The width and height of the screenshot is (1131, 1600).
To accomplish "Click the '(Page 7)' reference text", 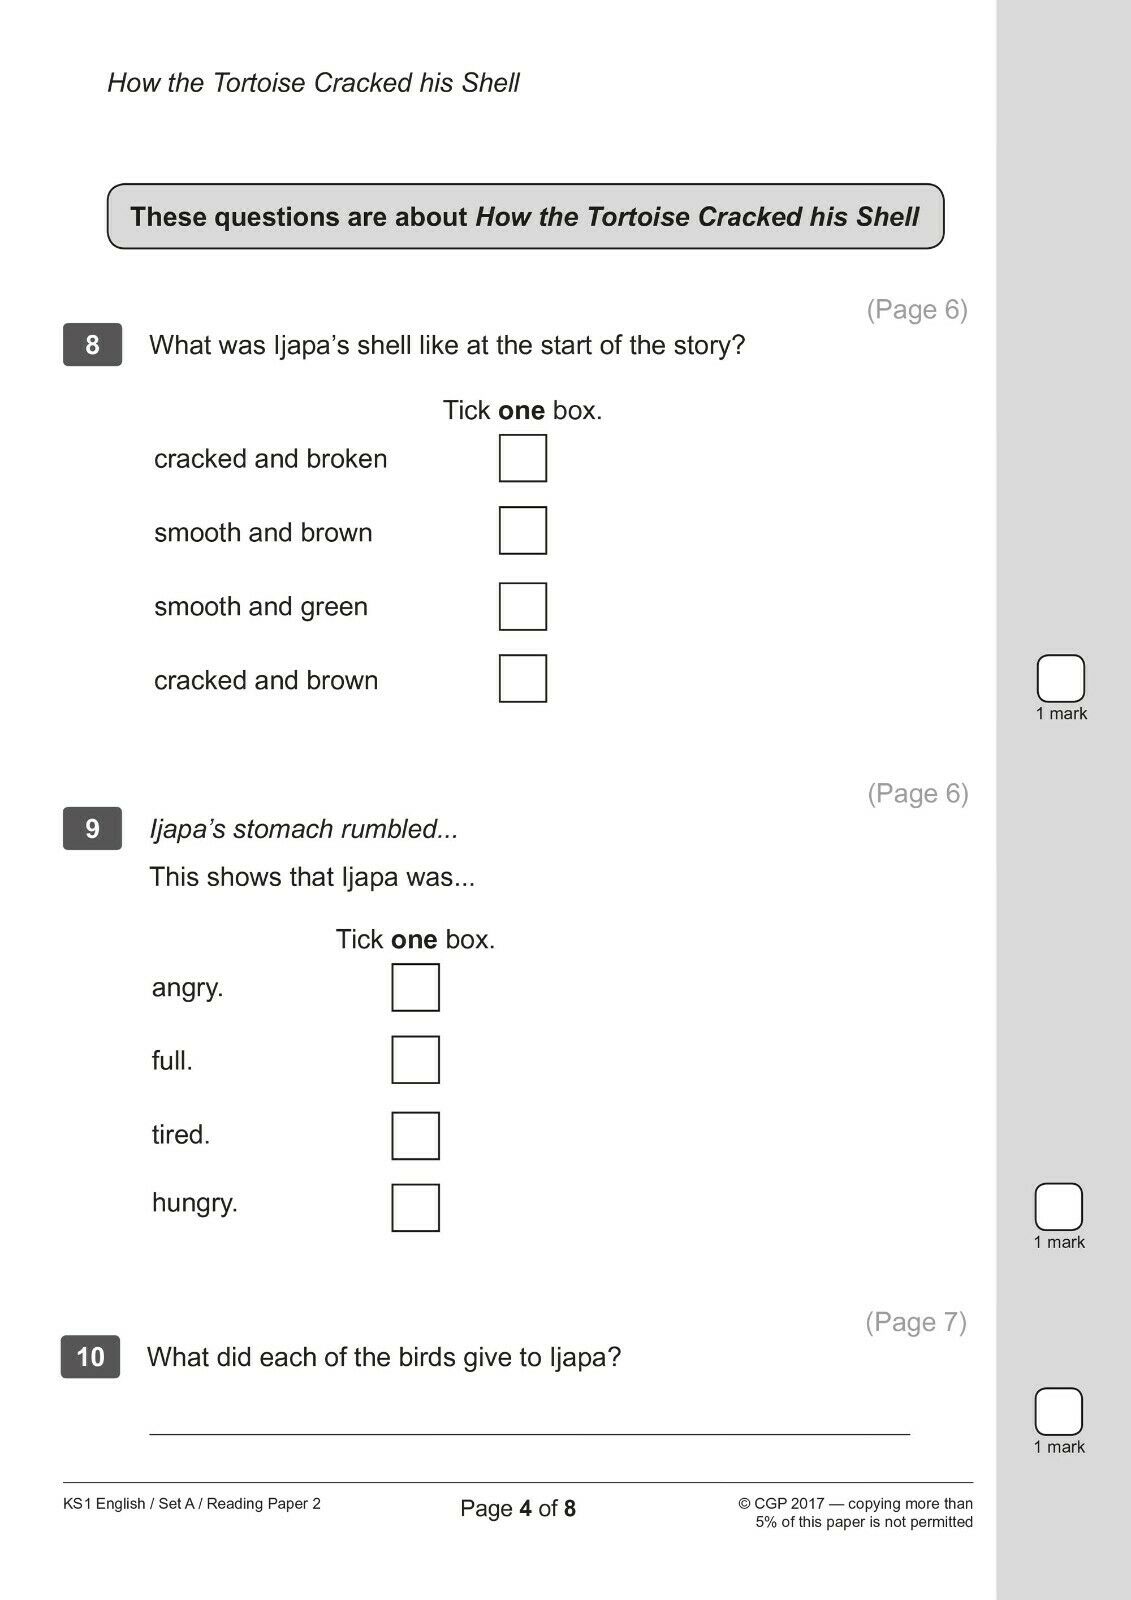I will click(x=916, y=1322).
